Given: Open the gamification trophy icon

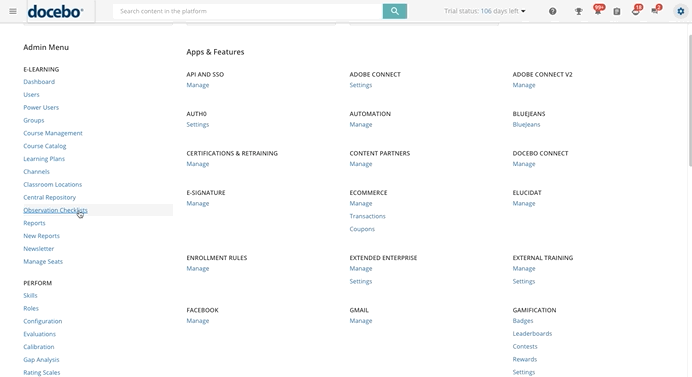Looking at the screenshot, I should click(578, 11).
